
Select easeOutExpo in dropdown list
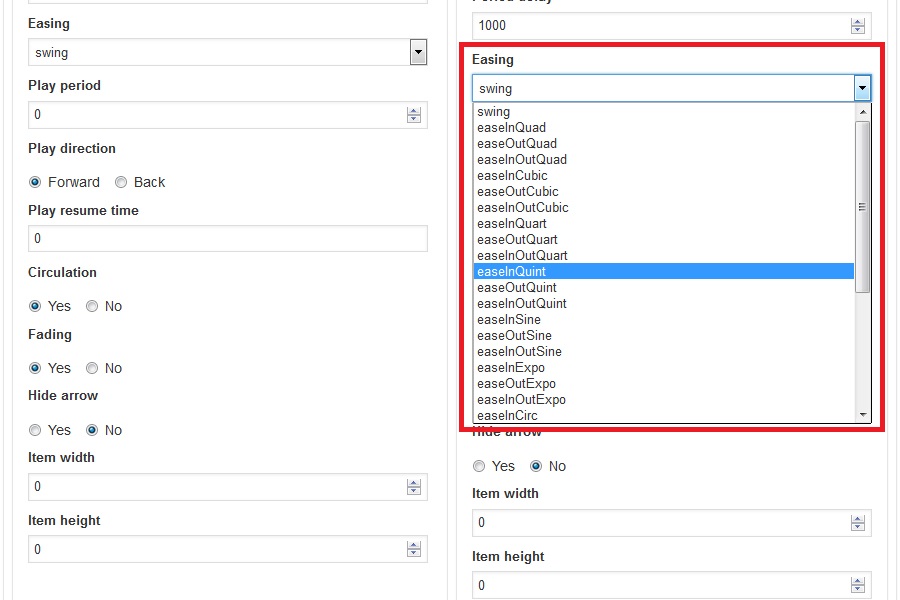(x=516, y=384)
